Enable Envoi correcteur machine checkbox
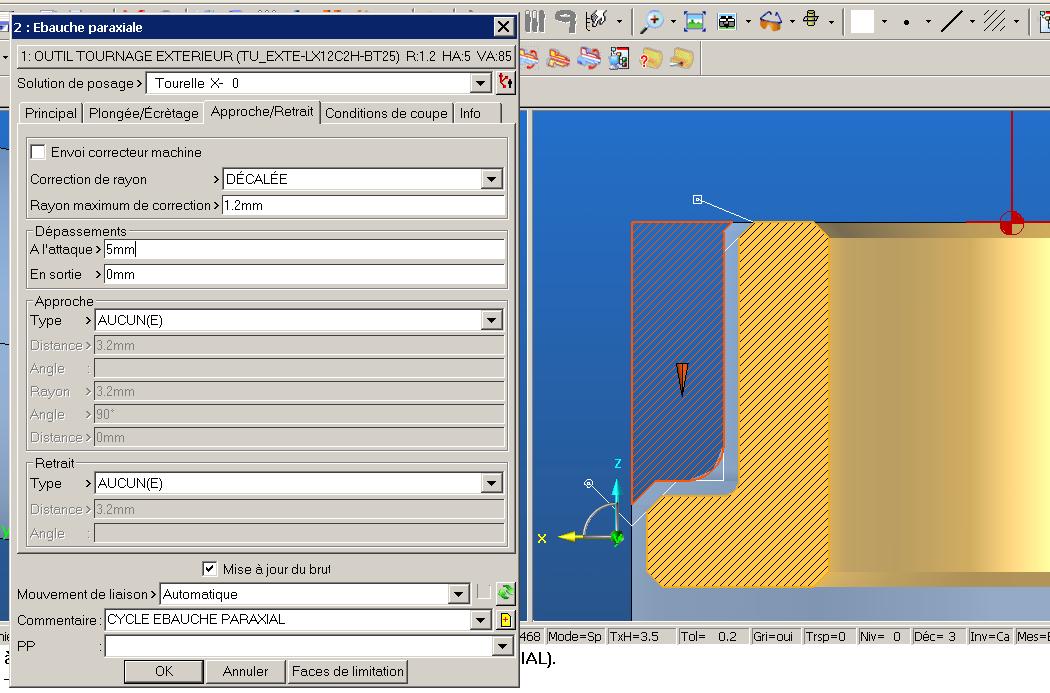Screen dimensions: 1050x693 point(38,152)
